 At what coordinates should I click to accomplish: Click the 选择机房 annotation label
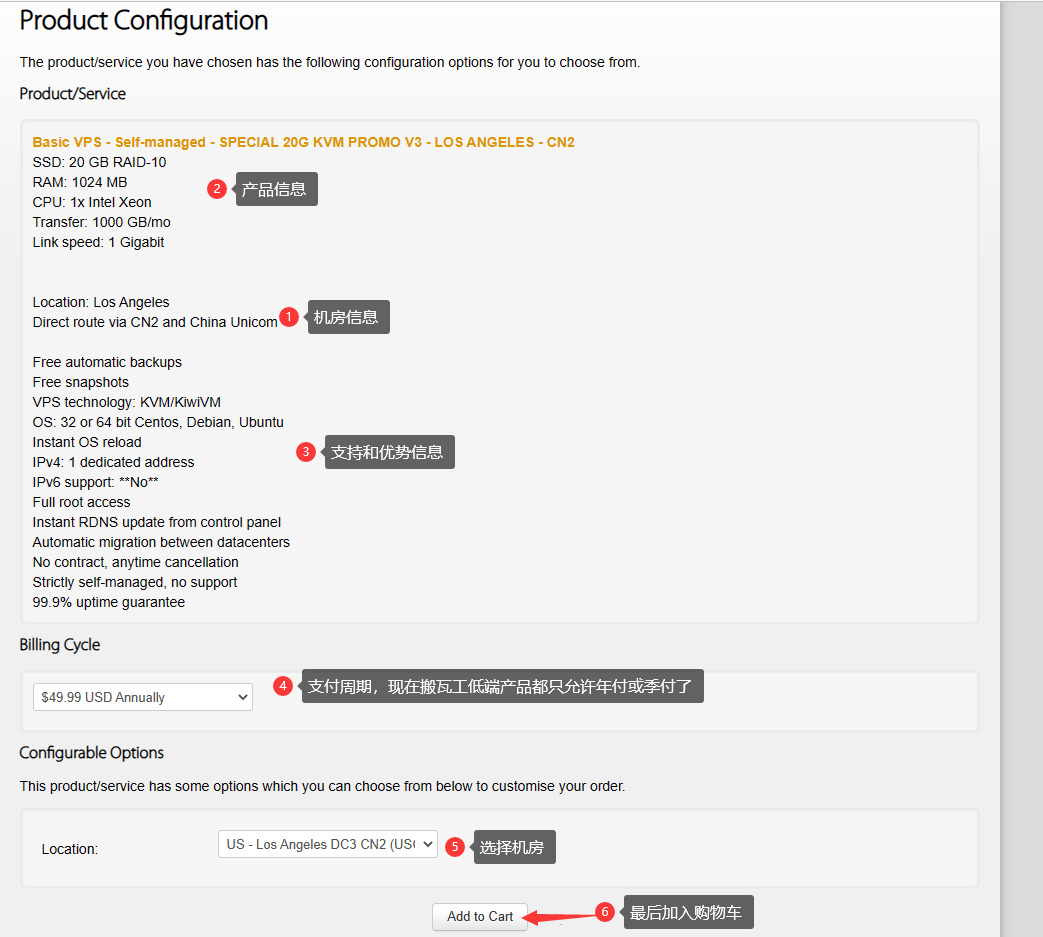[513, 847]
